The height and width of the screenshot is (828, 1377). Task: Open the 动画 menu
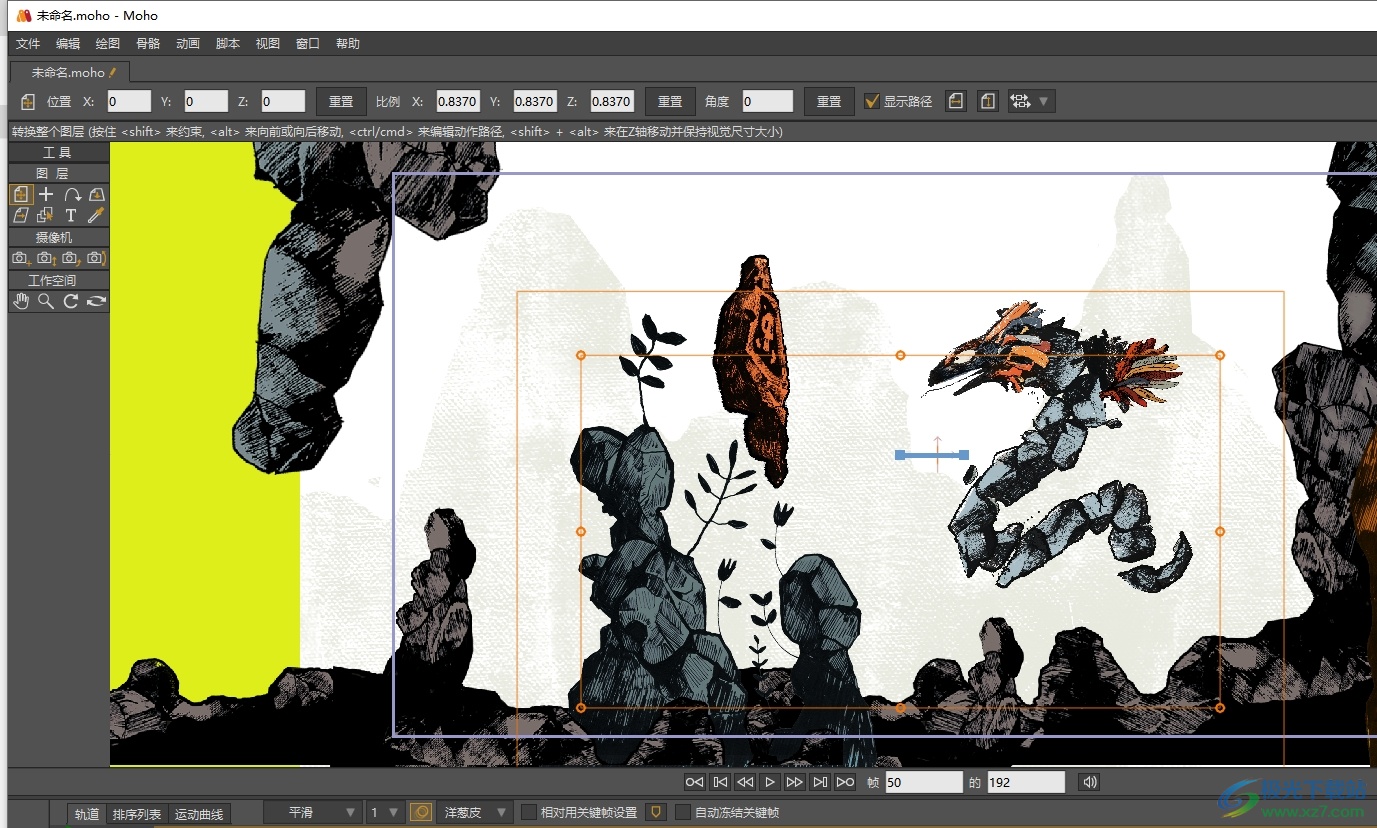click(188, 44)
